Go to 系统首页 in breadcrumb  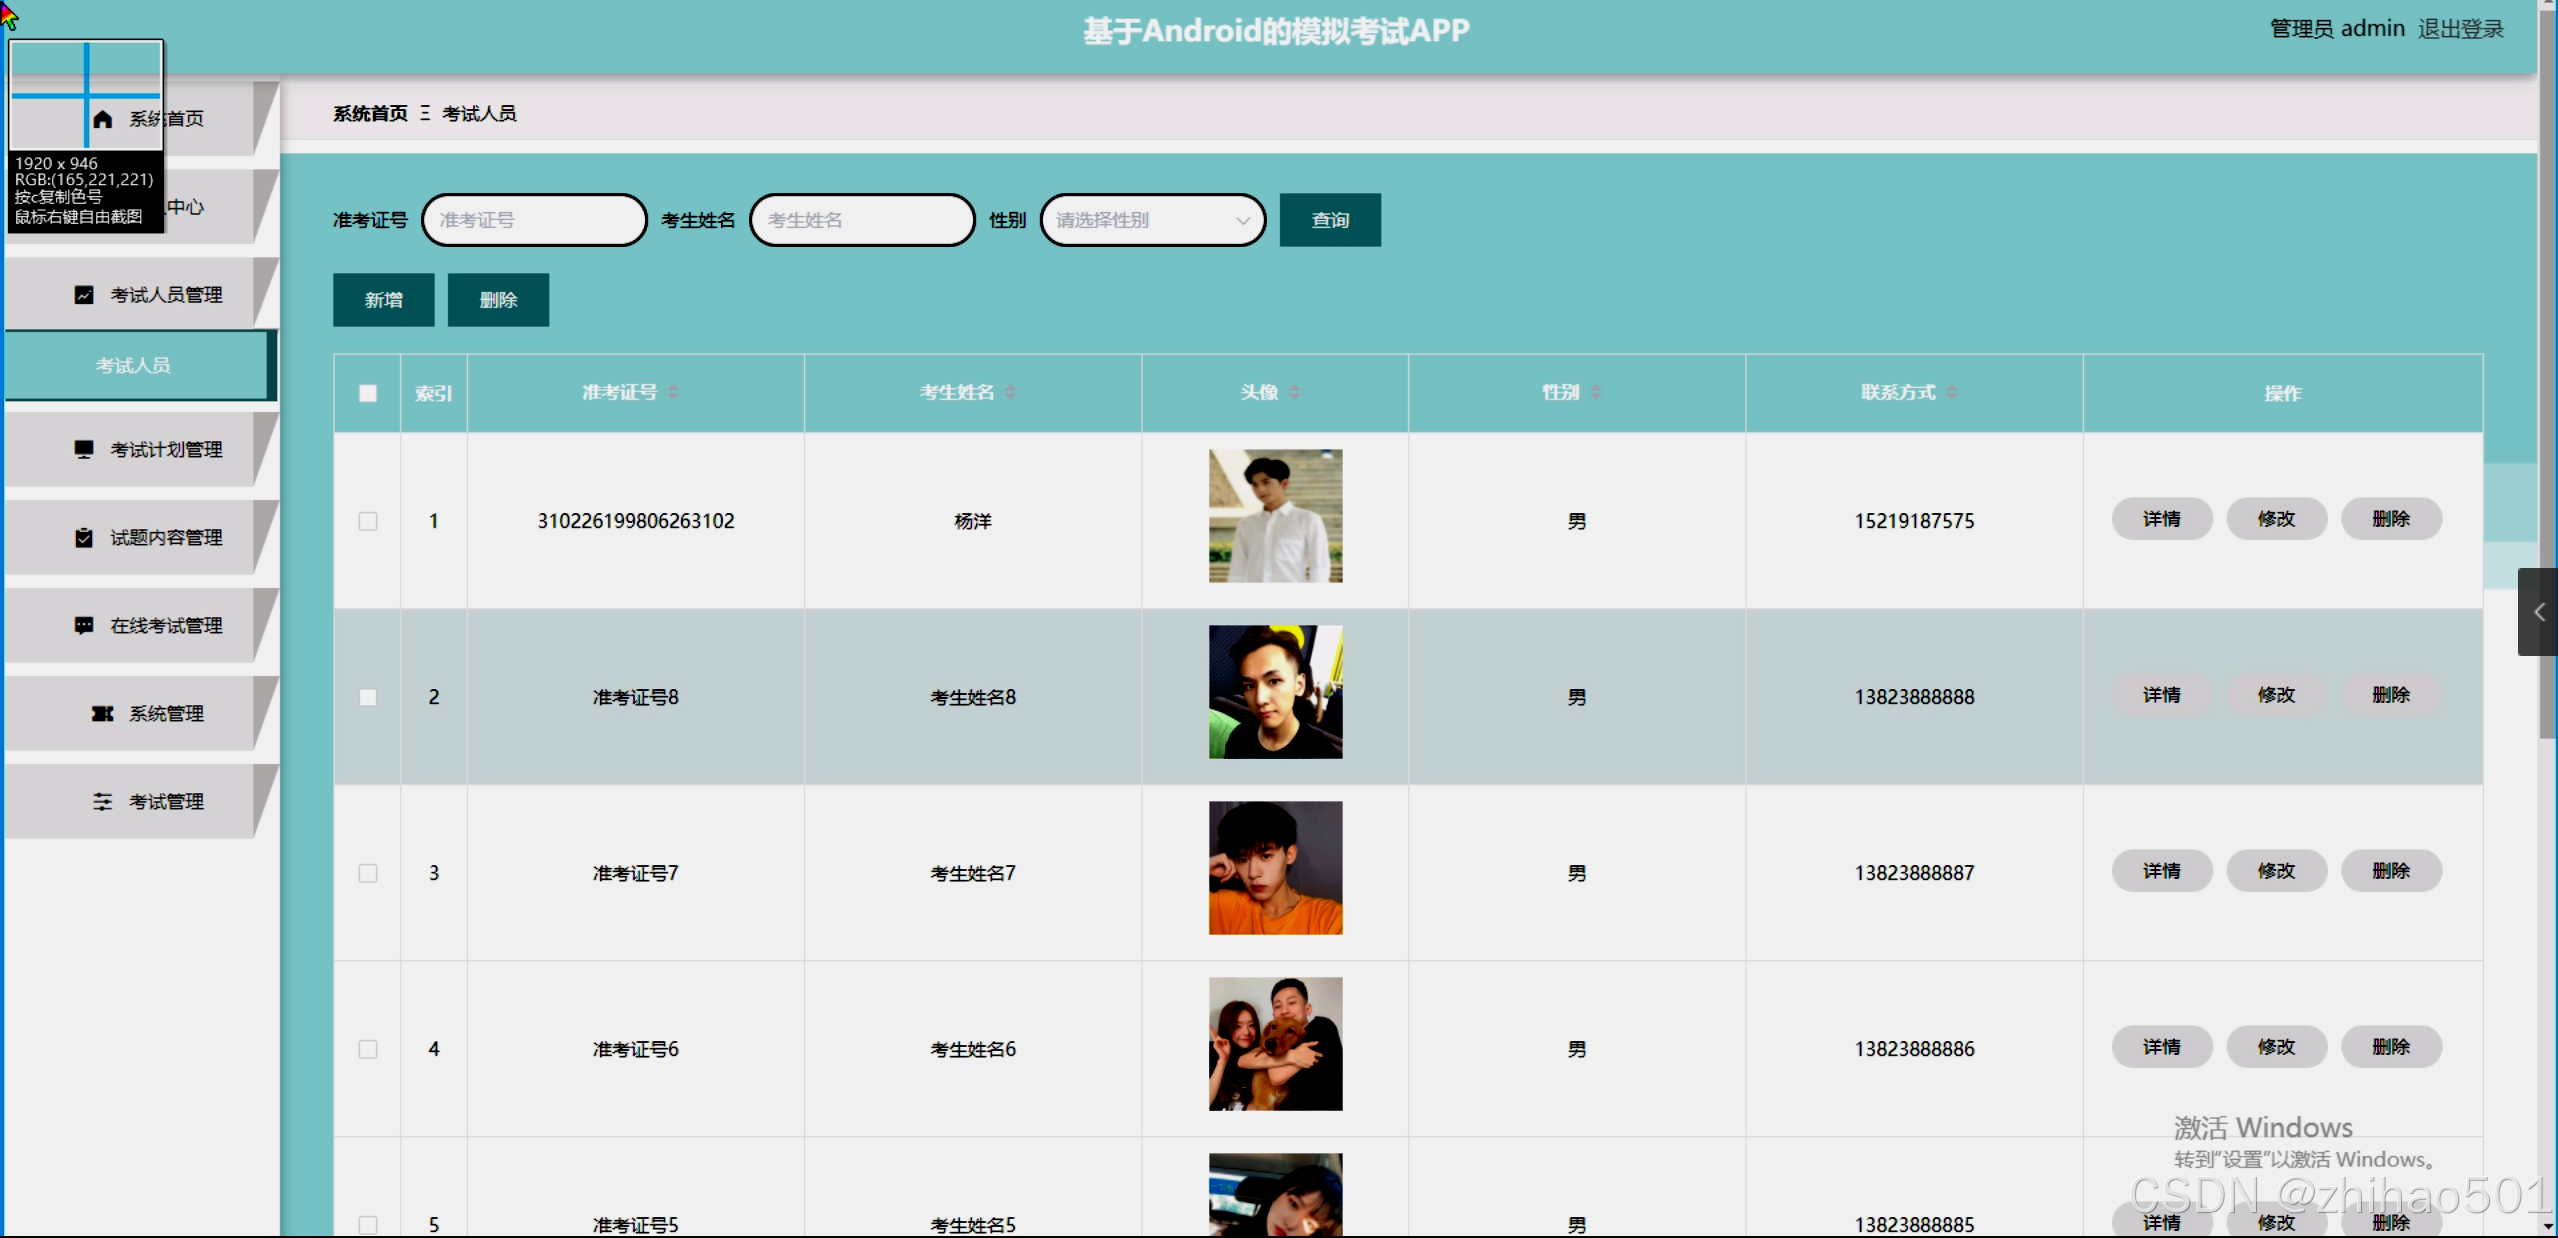pos(370,114)
